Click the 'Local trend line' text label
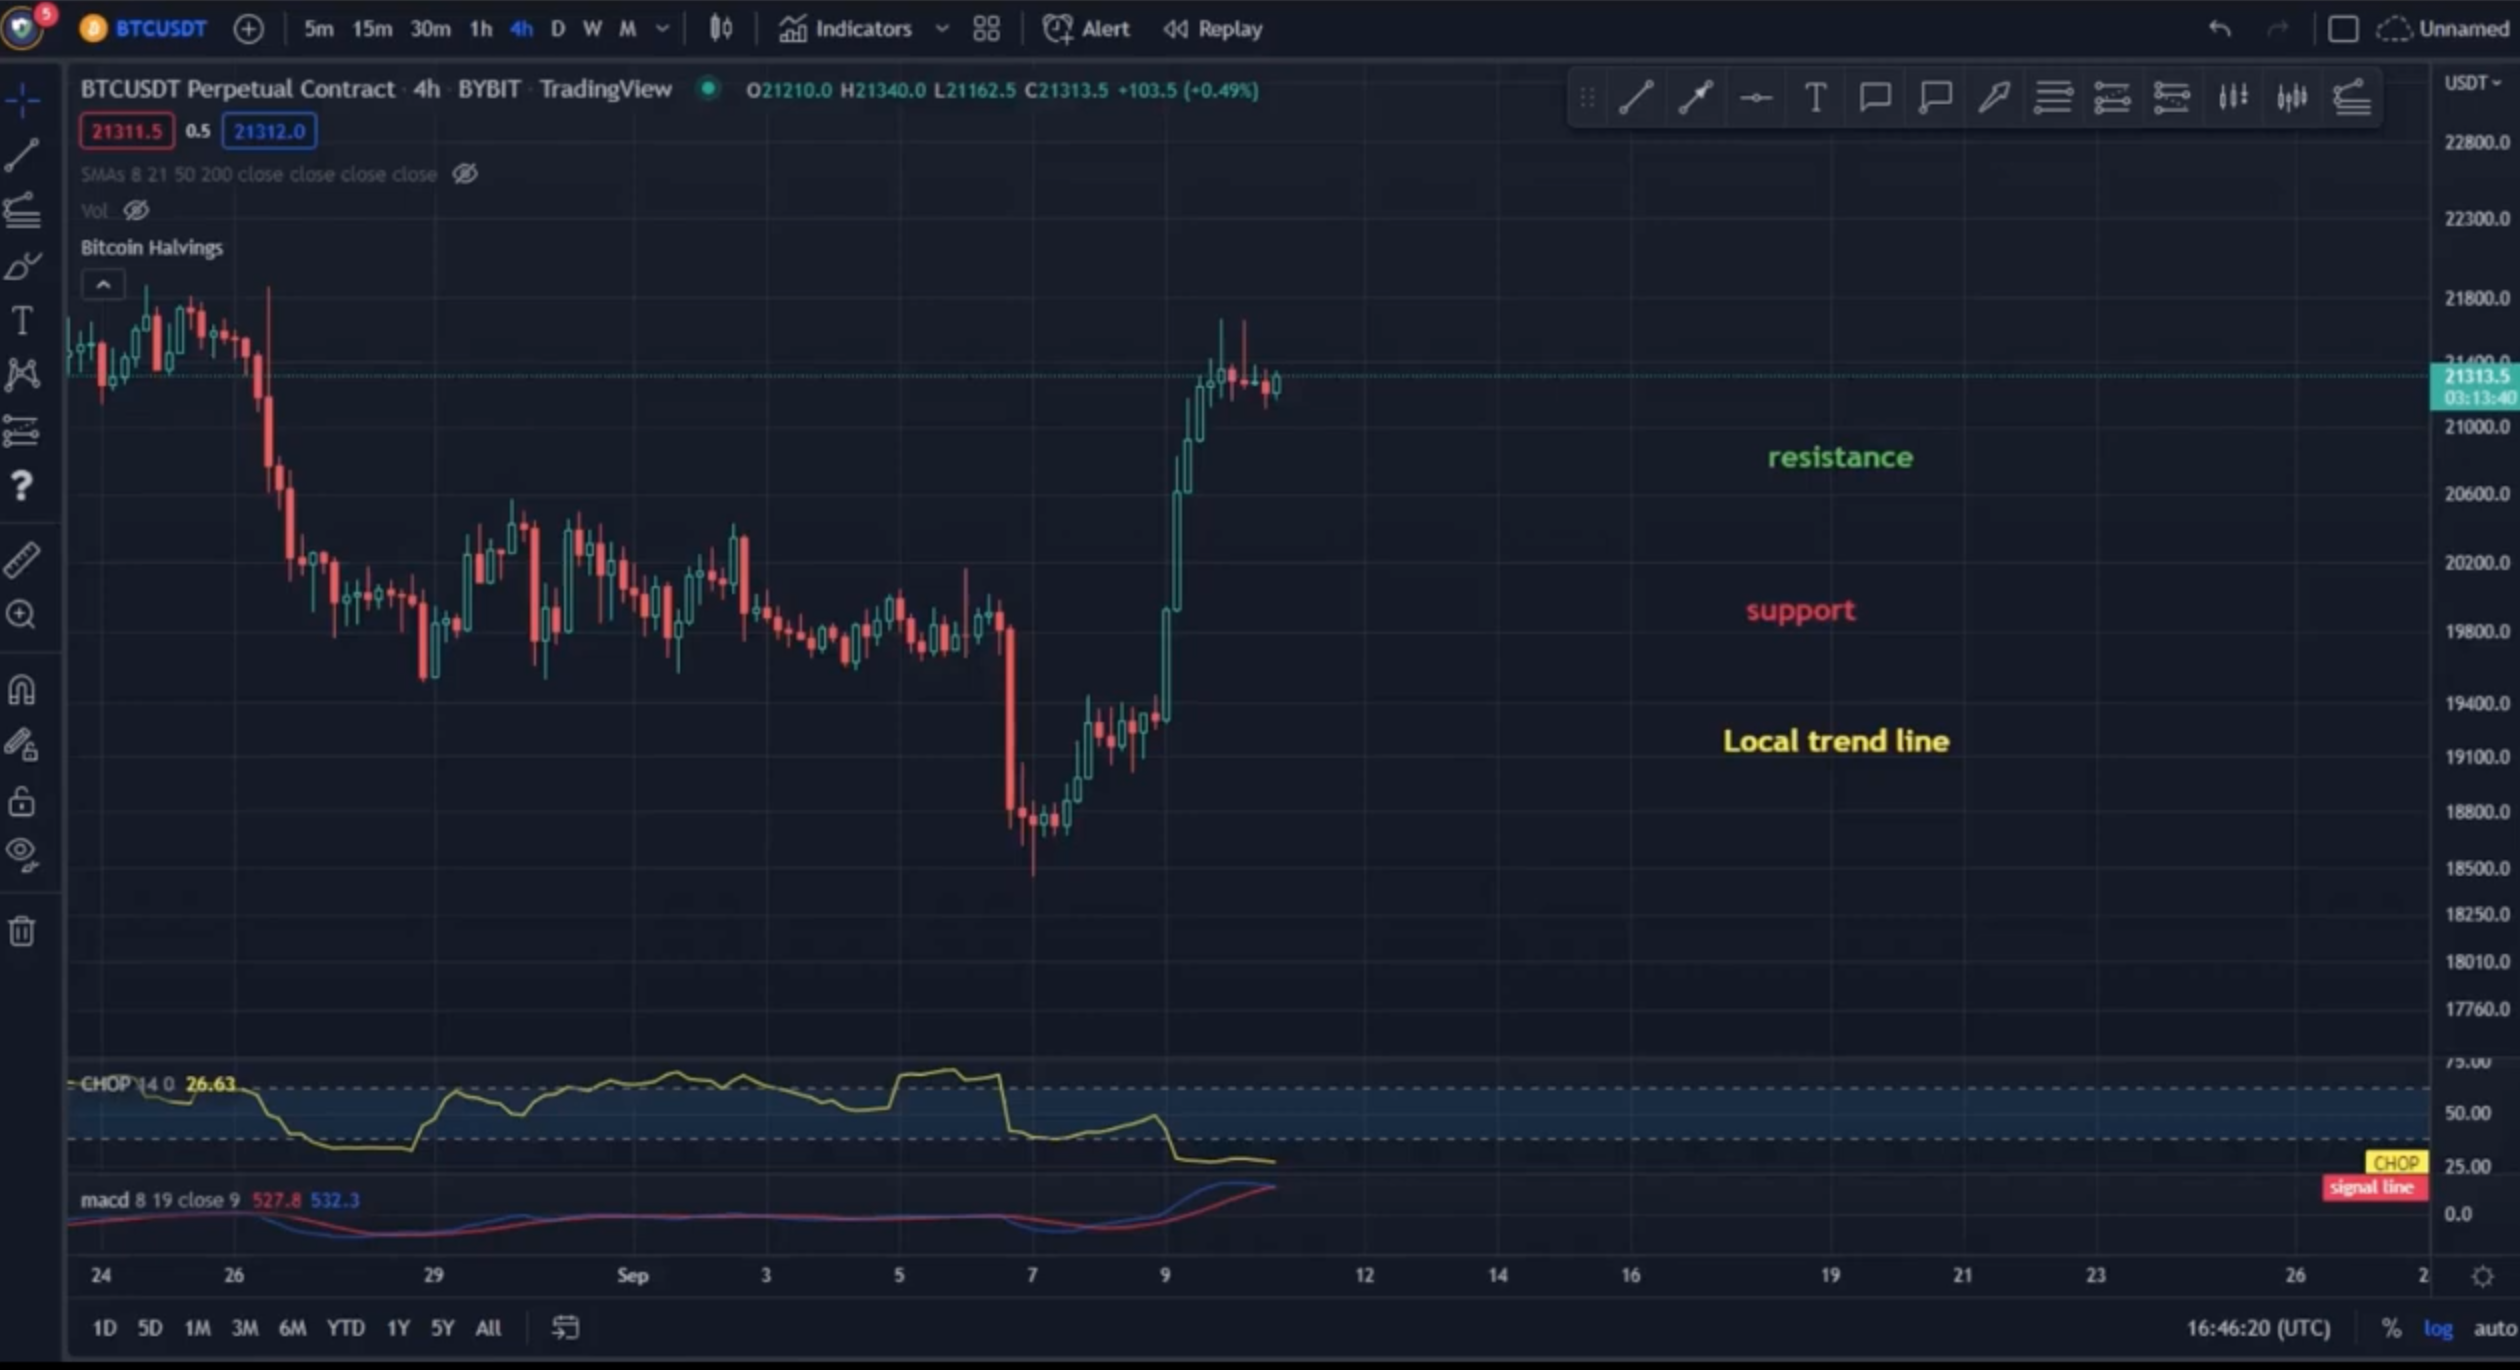 [x=1836, y=741]
